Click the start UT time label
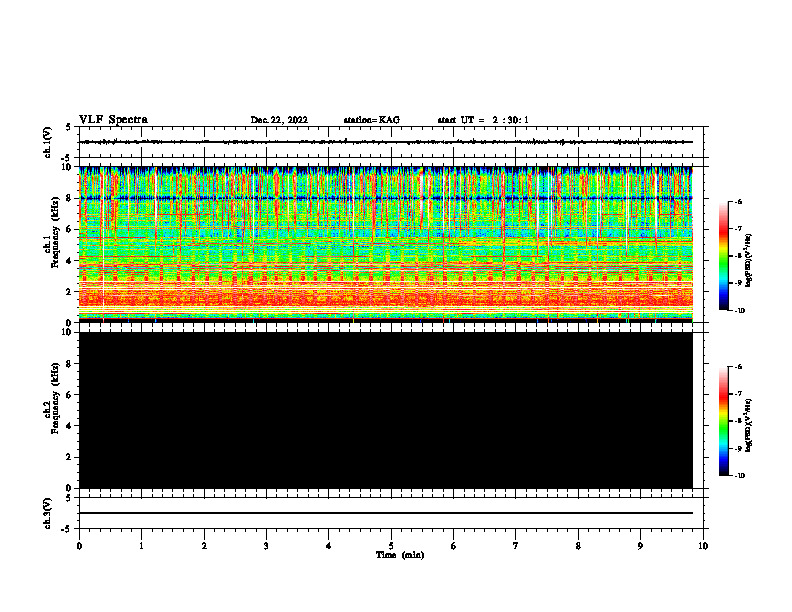This screenshot has width=792, height=612. tap(483, 120)
